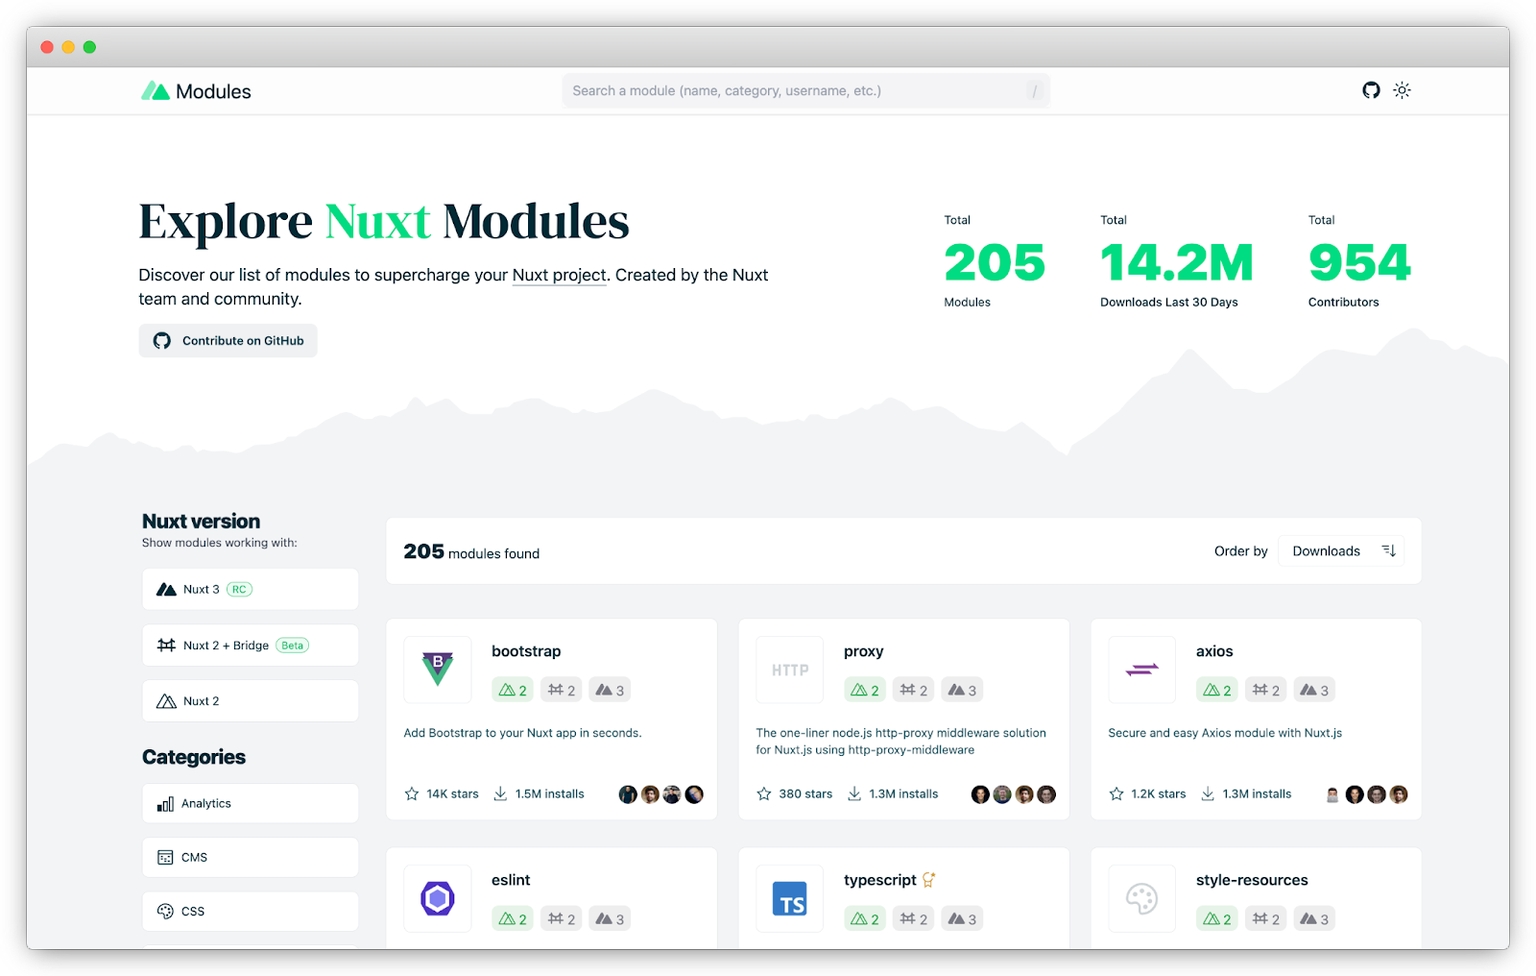Open the bootstrap module card title

click(526, 651)
